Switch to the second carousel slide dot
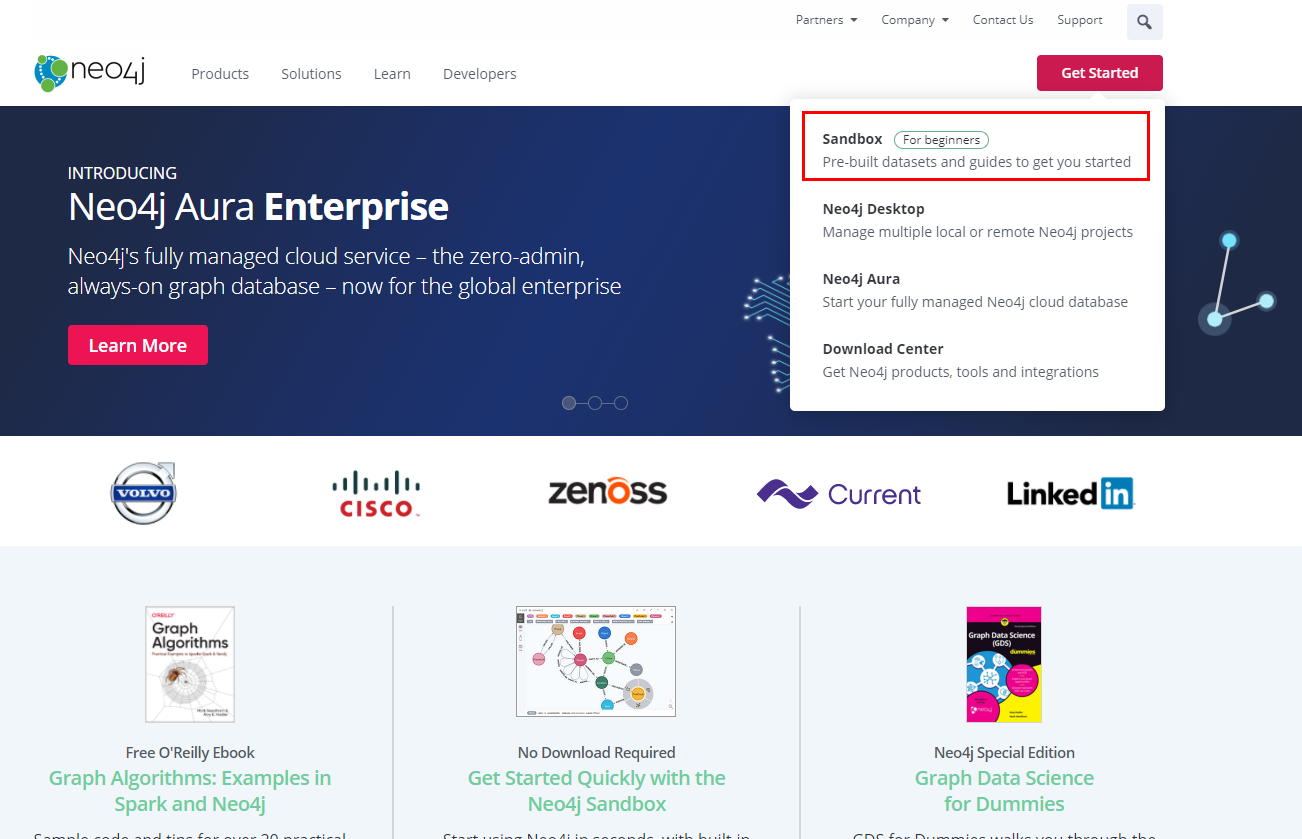 coord(595,403)
